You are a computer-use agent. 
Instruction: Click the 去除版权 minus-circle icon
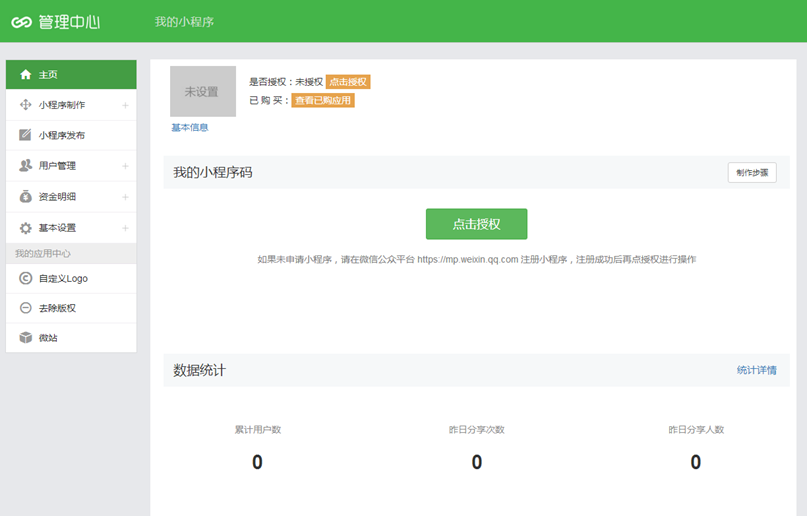(25, 308)
